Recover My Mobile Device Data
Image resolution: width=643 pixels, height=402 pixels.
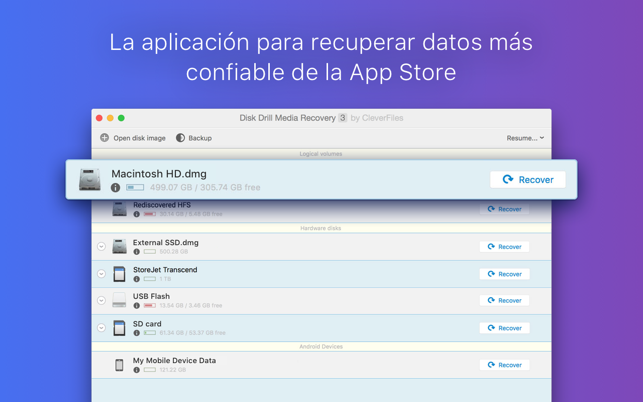(x=504, y=365)
